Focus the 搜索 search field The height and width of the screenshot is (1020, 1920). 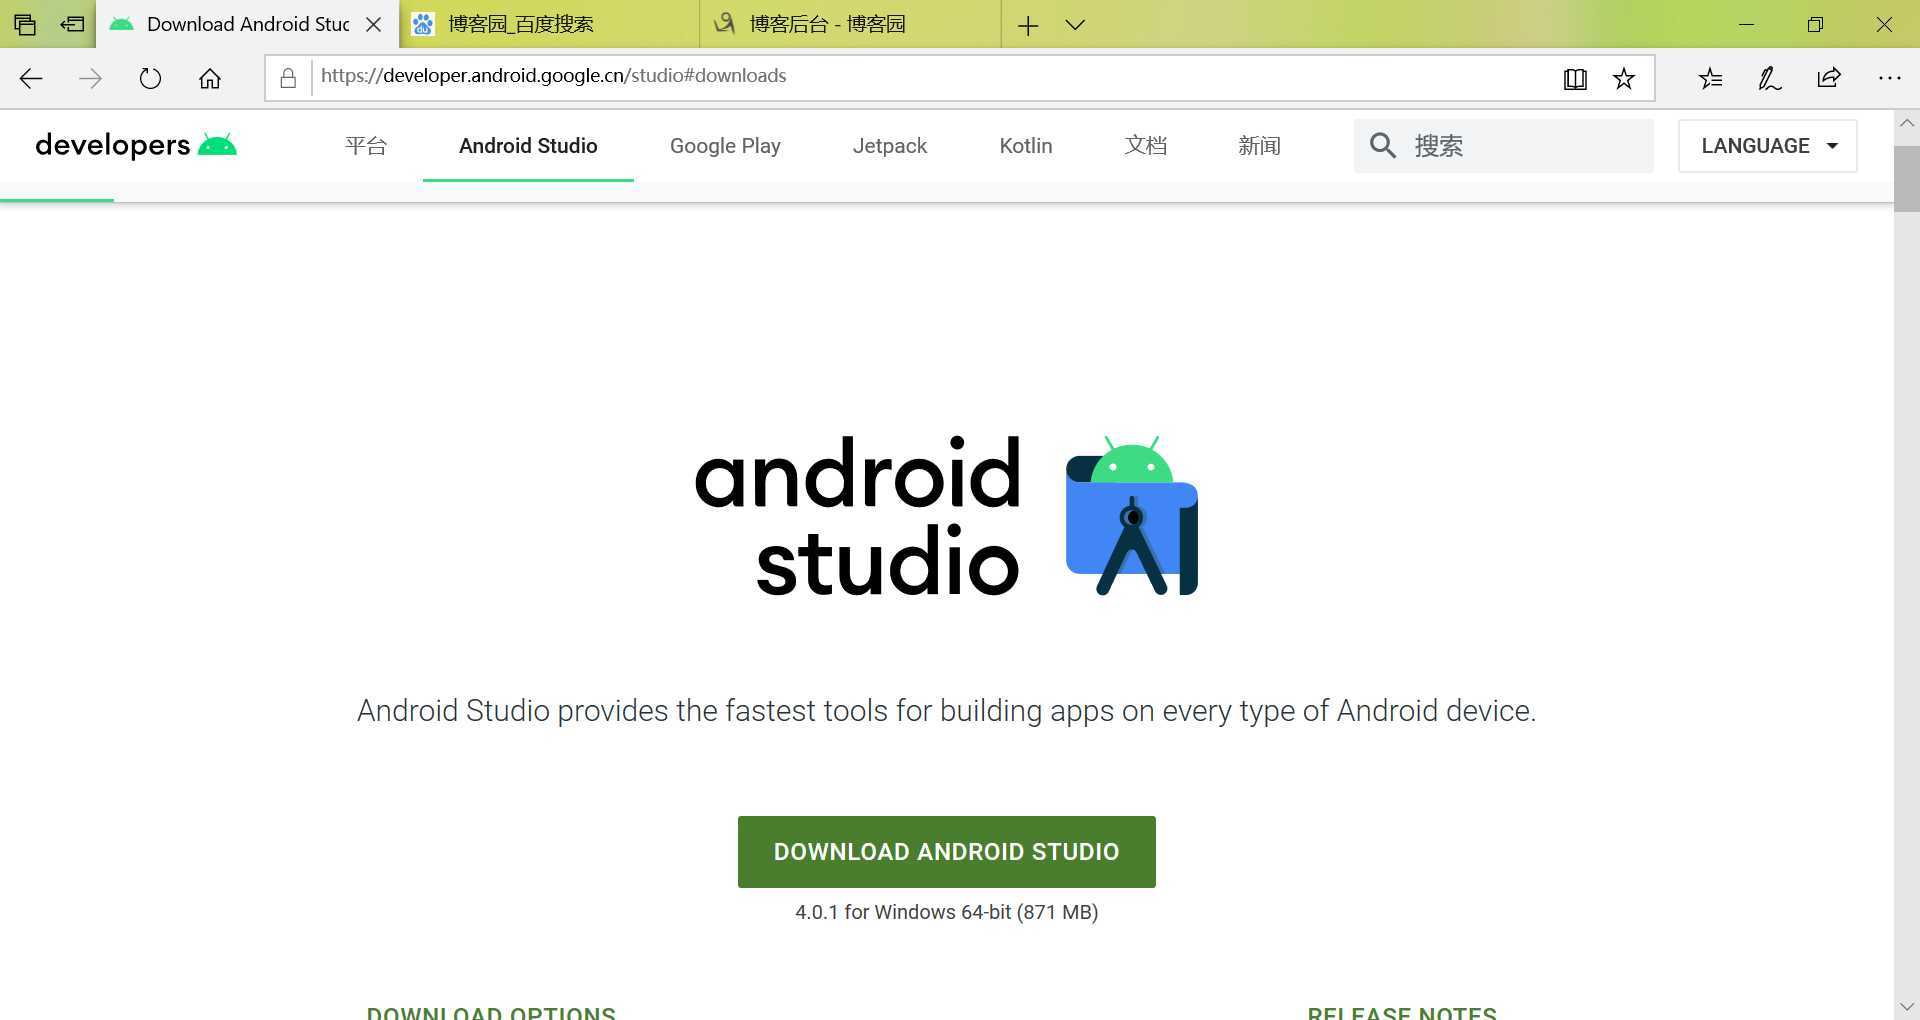click(x=1504, y=146)
